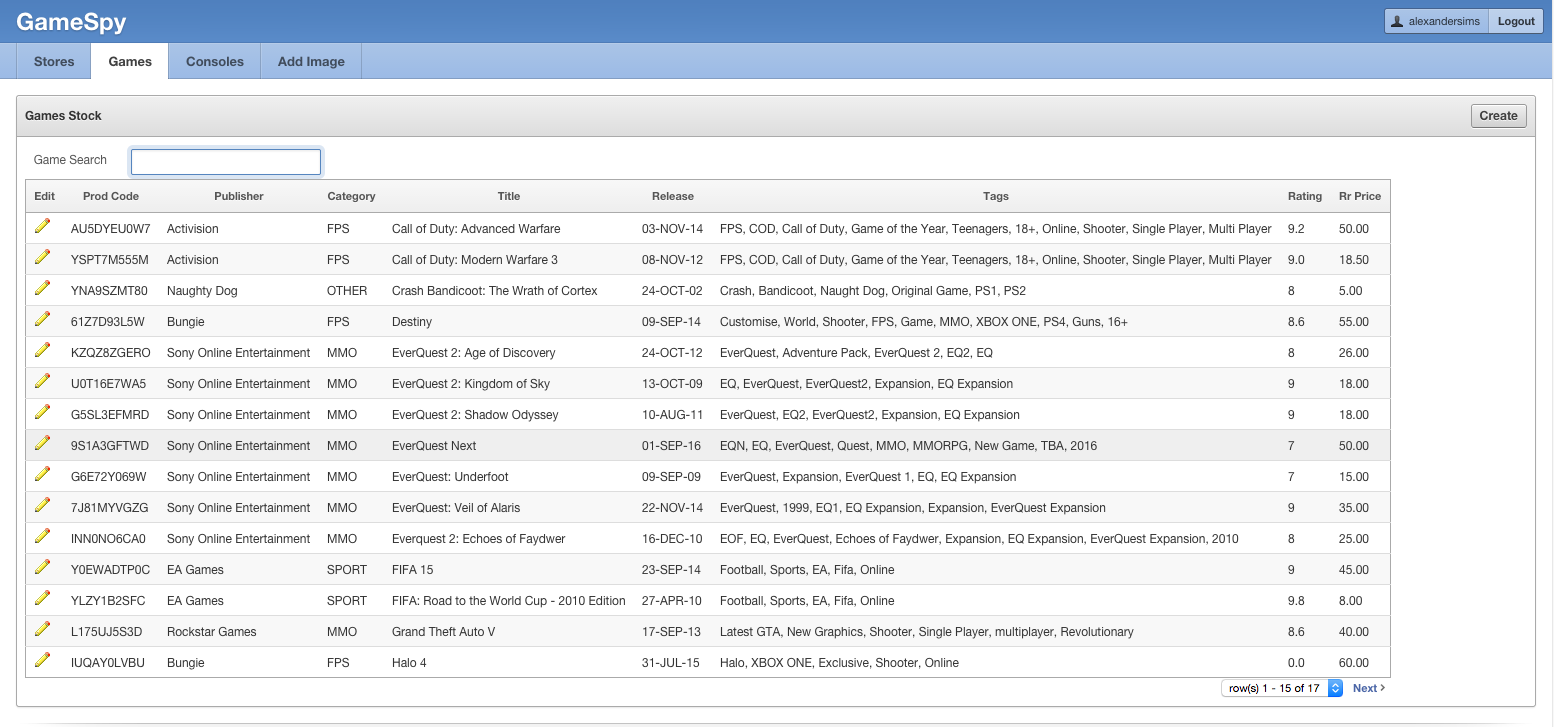Click release date 31-JUL-15
This screenshot has width=1554, height=727.
672,663
